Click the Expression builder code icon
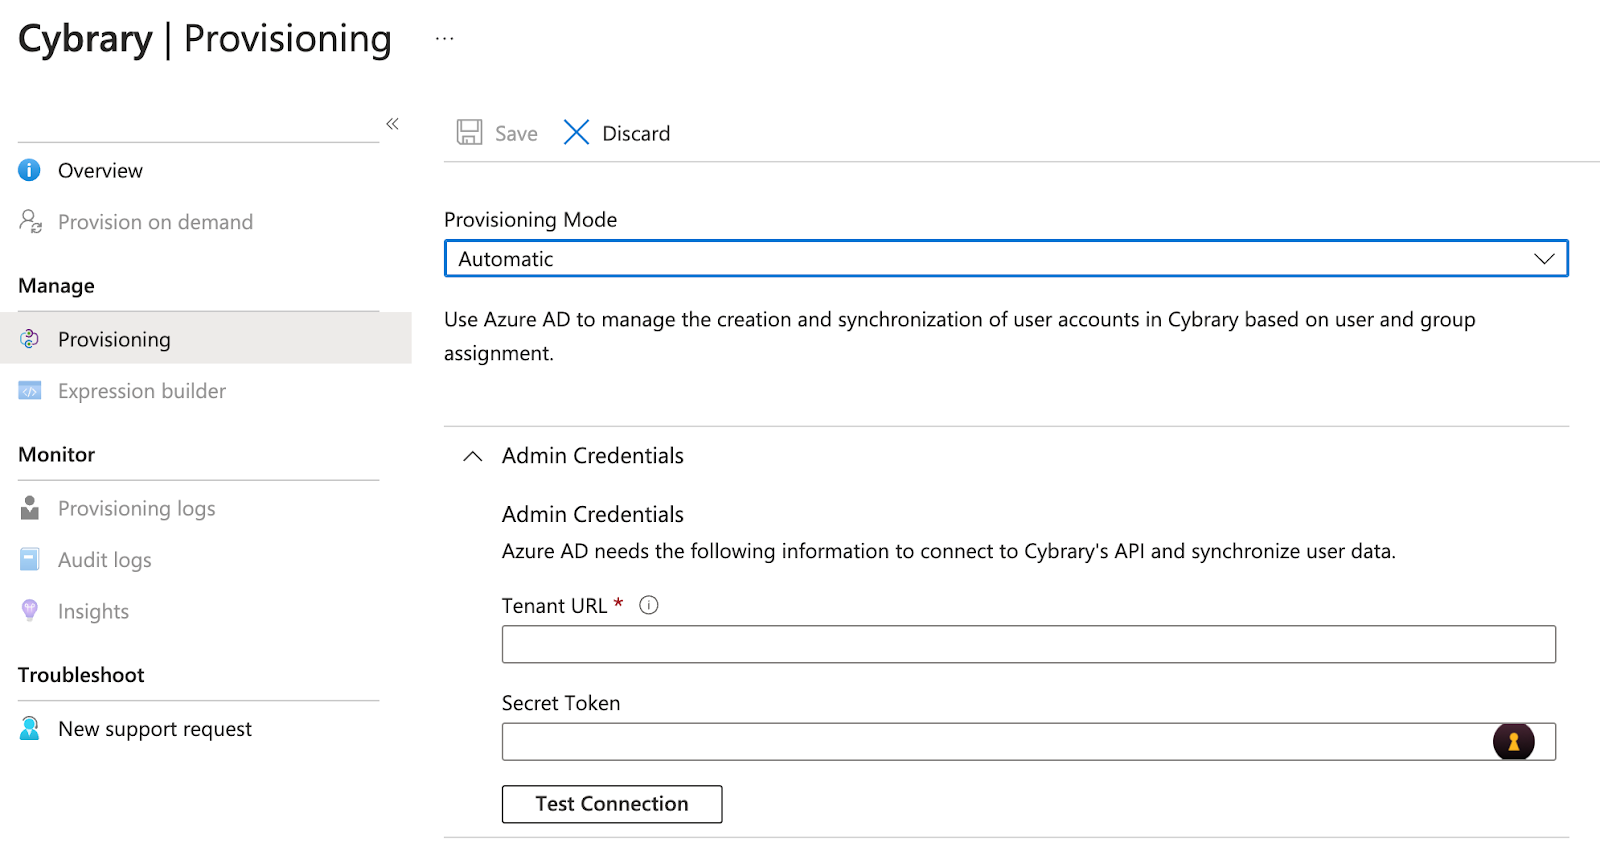 pyautogui.click(x=30, y=391)
